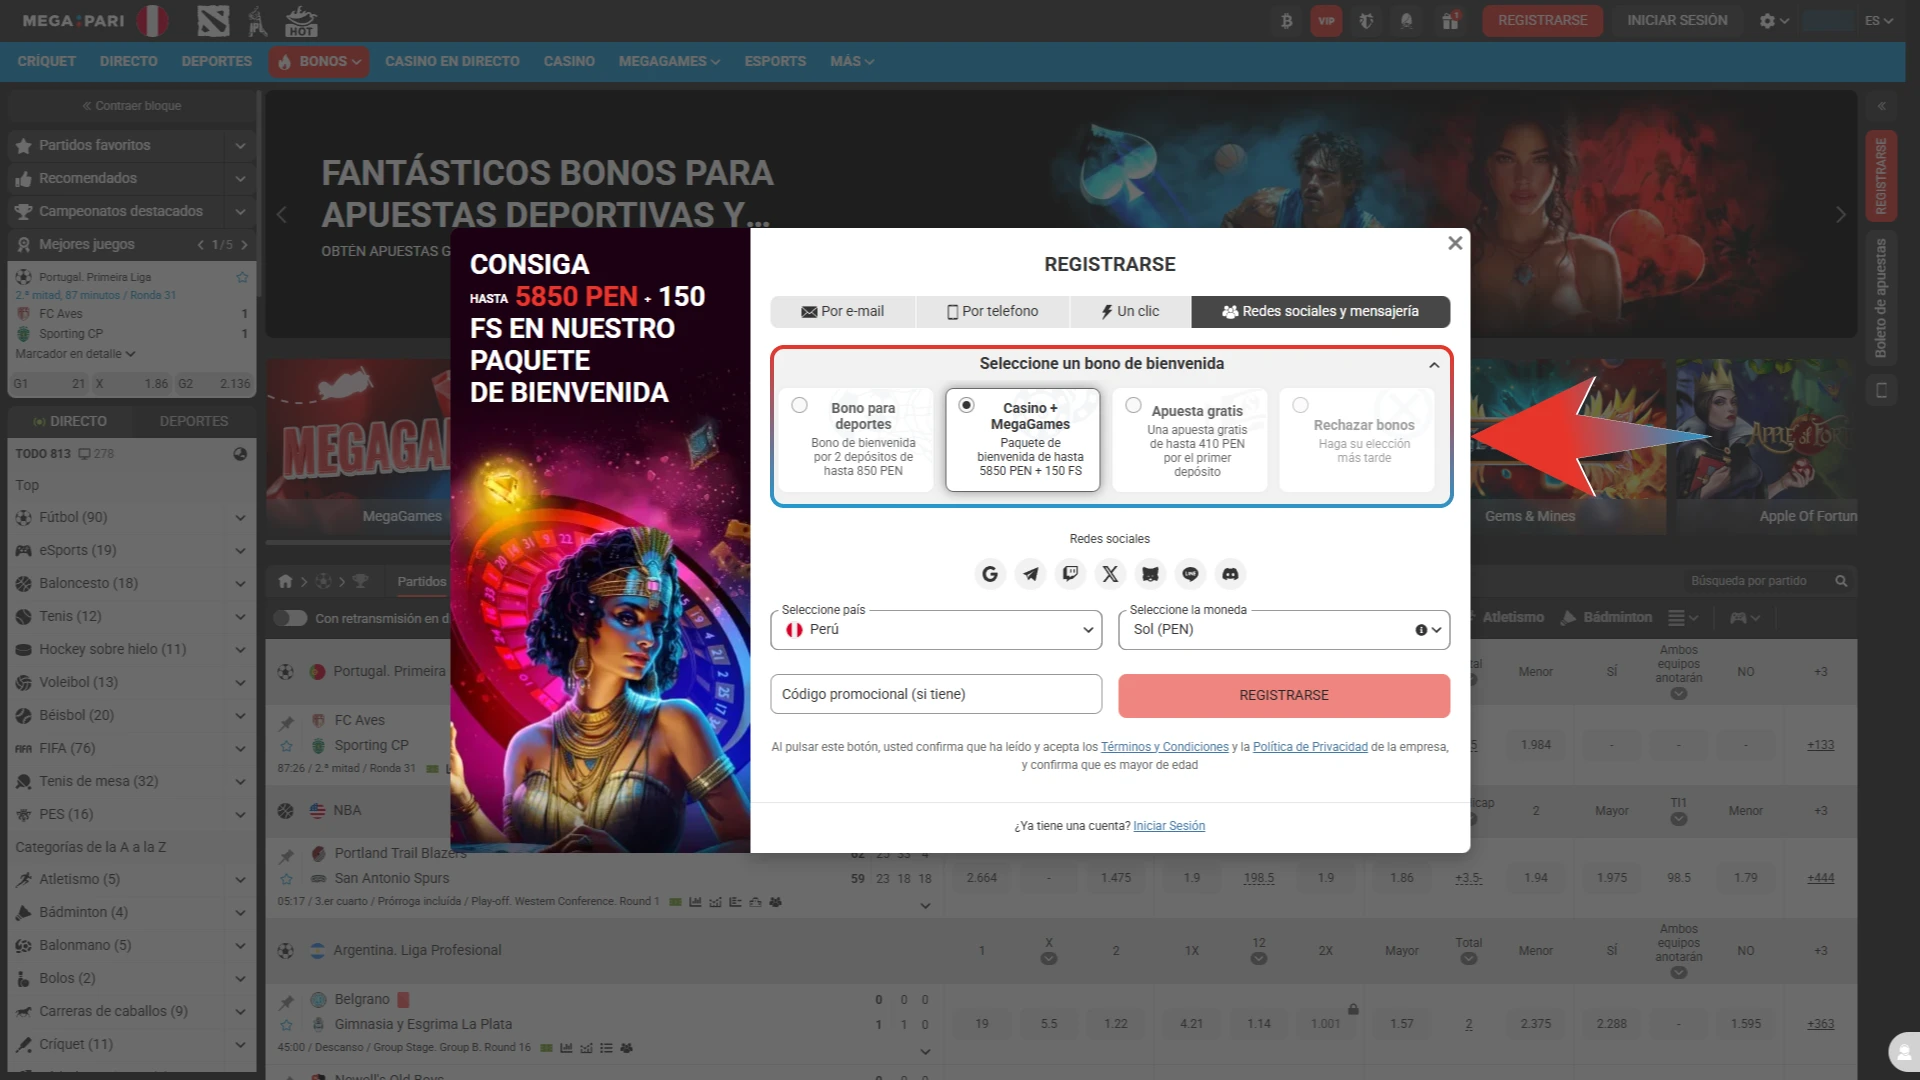Image resolution: width=1920 pixels, height=1080 pixels.
Task: Pin the FC Aves match
Action: [287, 722]
